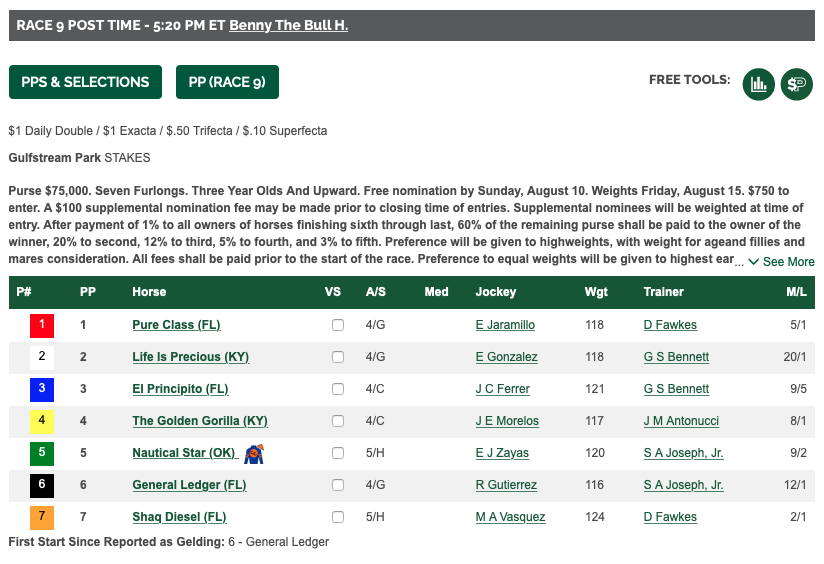
Task: Click the black number 6 saddle cloth
Action: [x=42, y=486]
